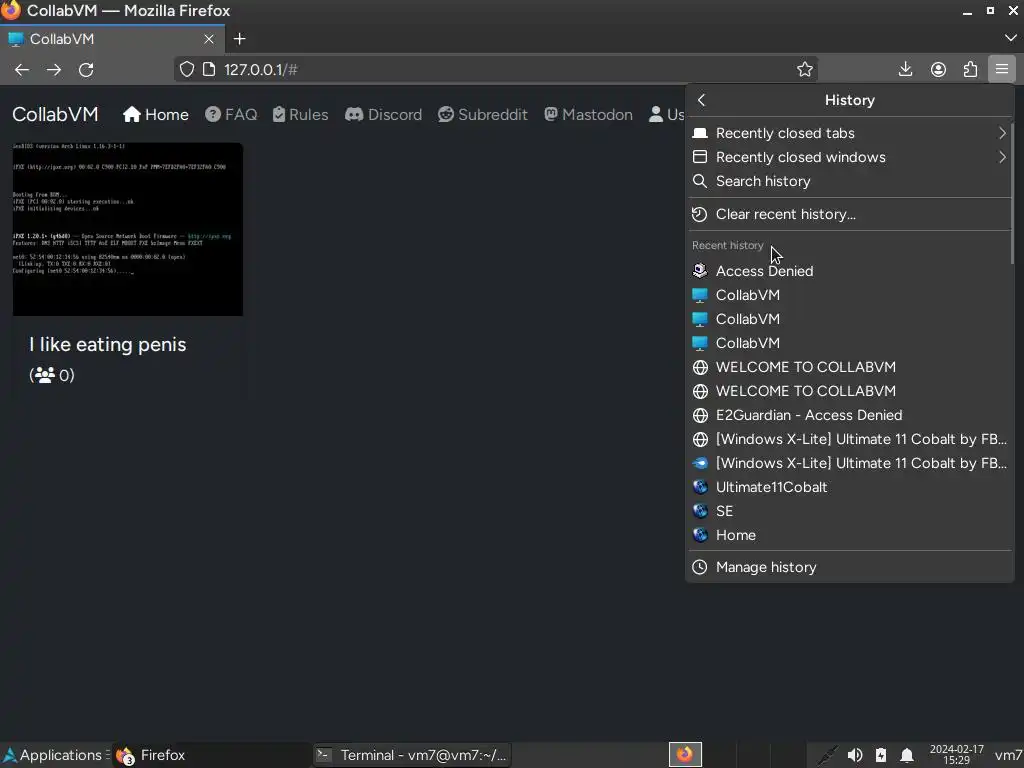Open SE history entry
This screenshot has width=1024, height=768.
pyautogui.click(x=850, y=511)
